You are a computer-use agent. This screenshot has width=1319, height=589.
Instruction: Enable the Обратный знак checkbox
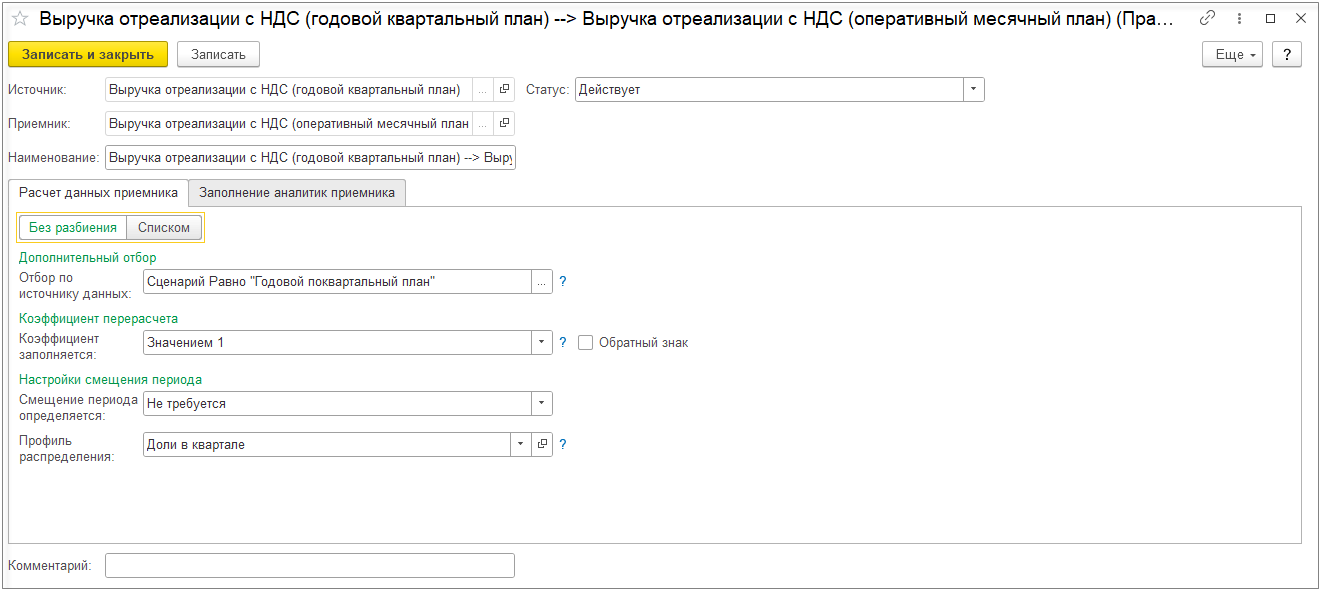click(x=586, y=343)
